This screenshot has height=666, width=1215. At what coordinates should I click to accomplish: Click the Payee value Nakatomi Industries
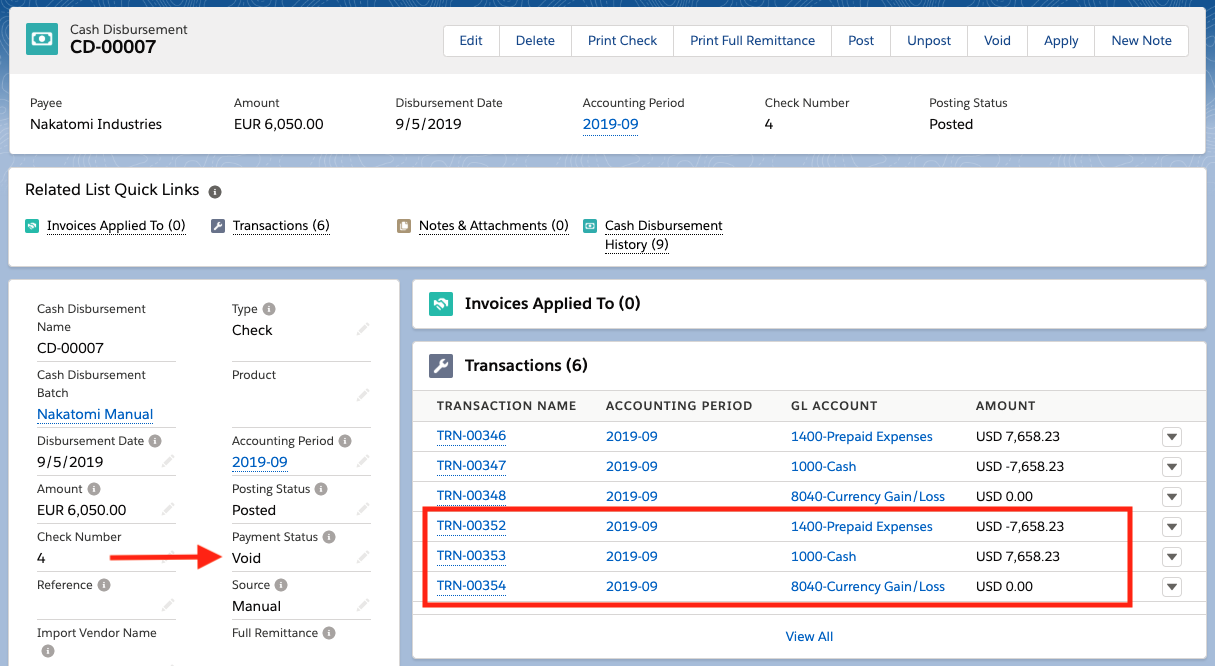tap(96, 125)
